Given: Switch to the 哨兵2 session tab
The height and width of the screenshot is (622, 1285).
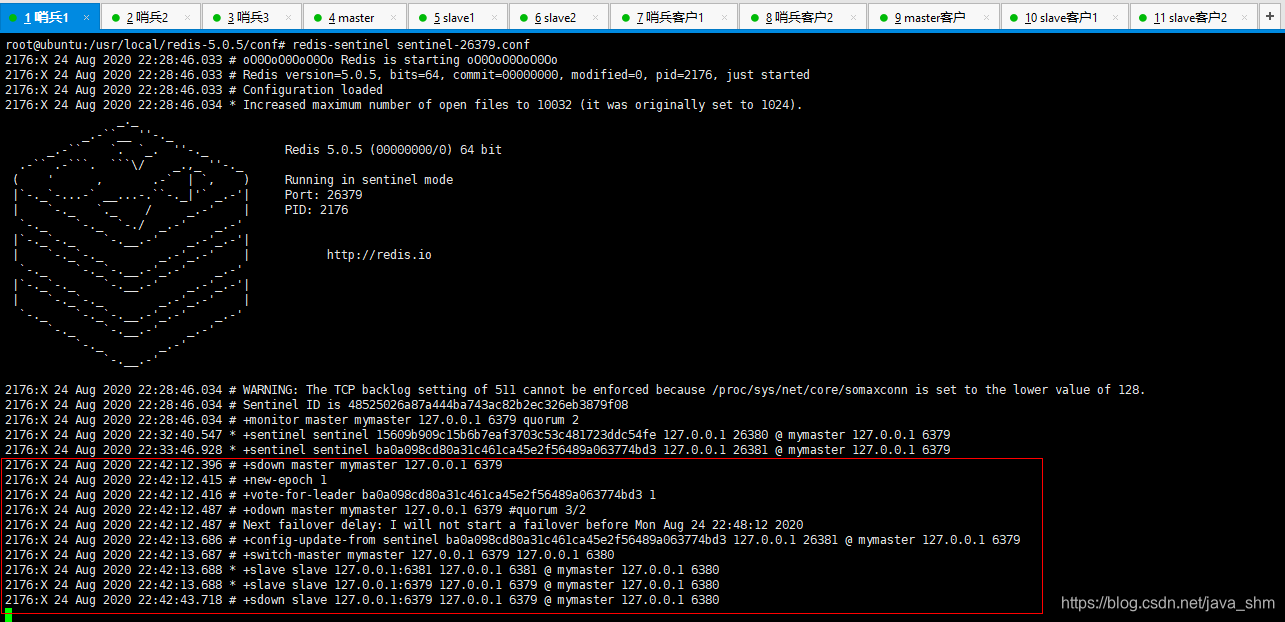Looking at the screenshot, I should [x=150, y=17].
